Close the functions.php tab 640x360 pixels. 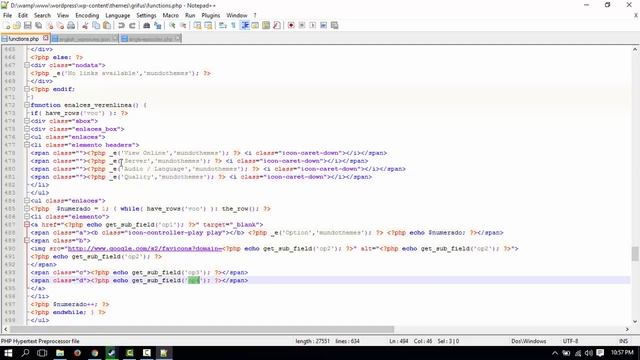pos(46,38)
